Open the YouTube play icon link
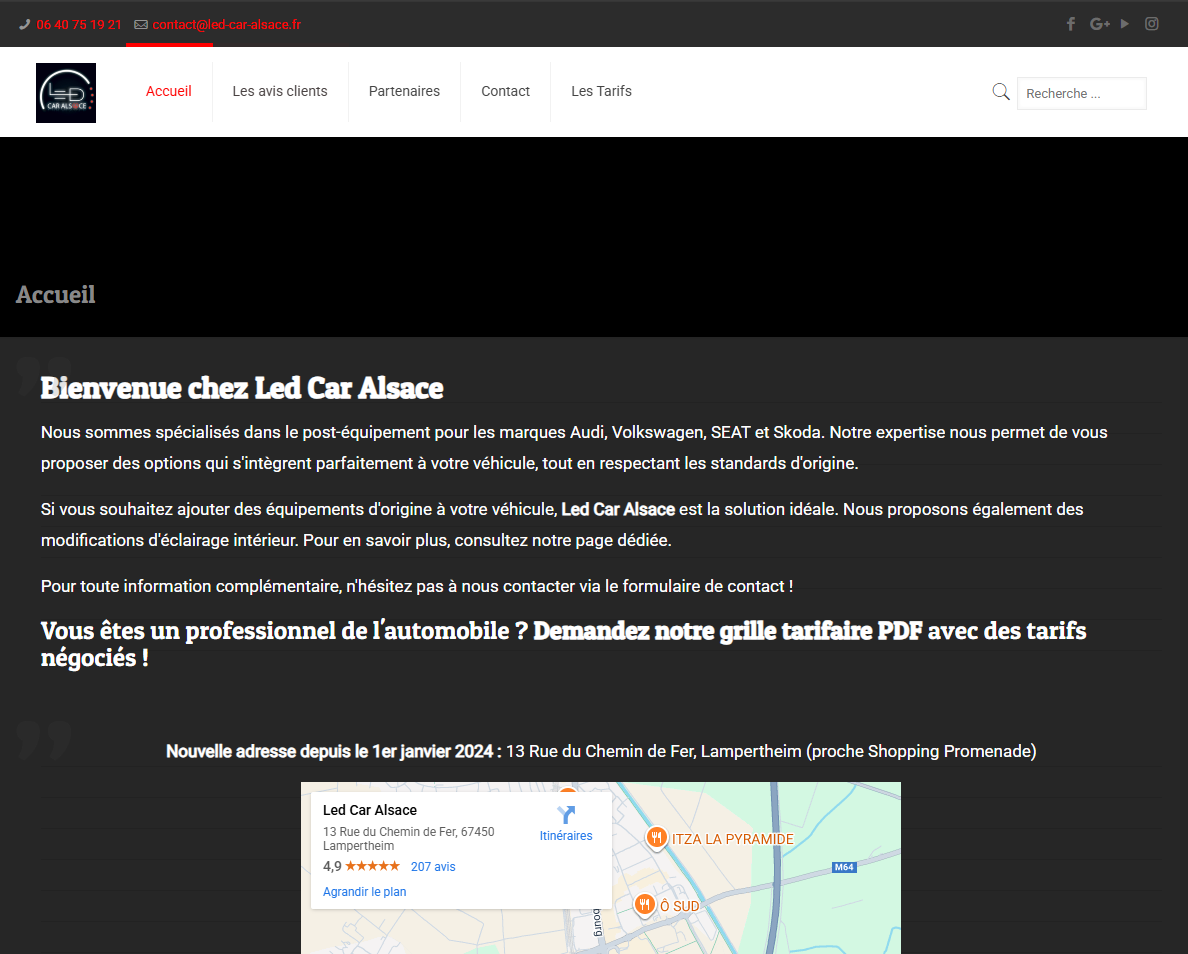 tap(1125, 24)
